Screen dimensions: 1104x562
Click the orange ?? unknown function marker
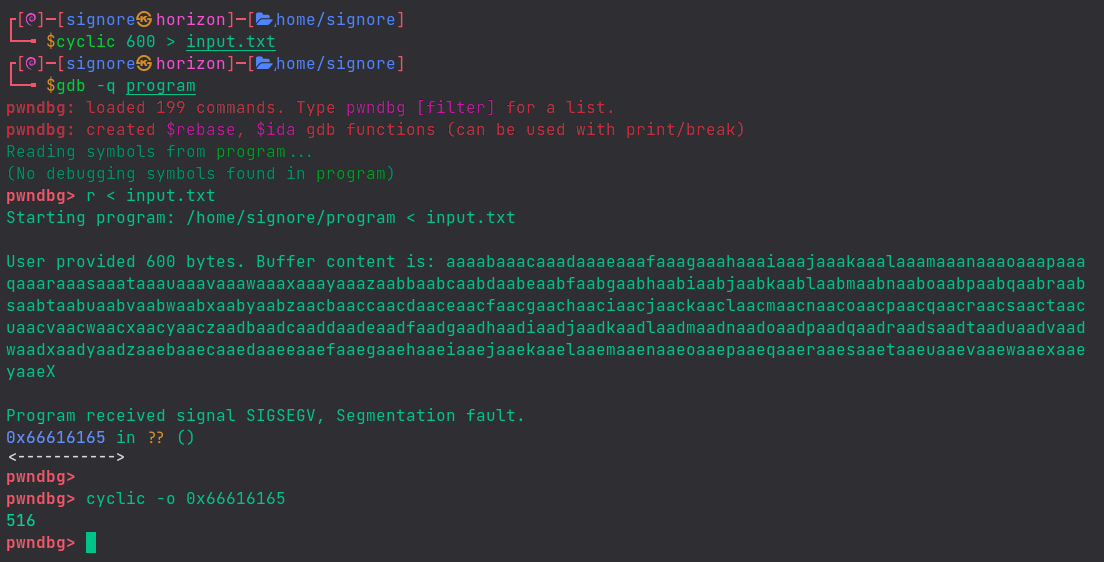156,437
